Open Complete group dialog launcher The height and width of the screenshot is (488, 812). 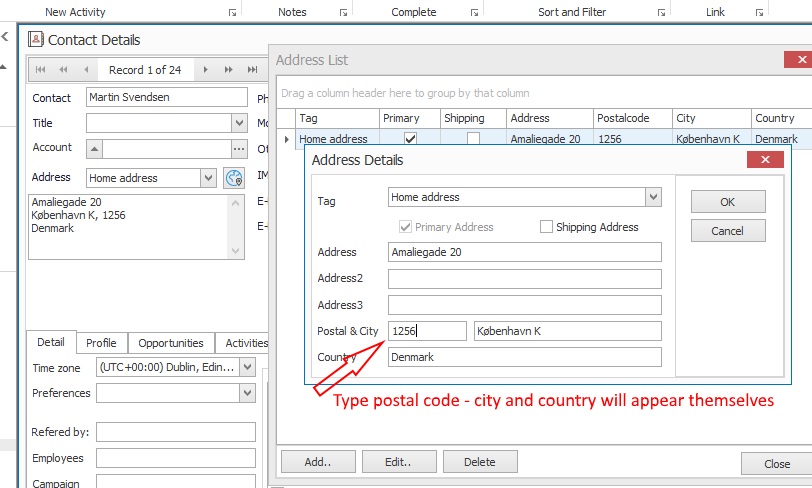pos(474,12)
